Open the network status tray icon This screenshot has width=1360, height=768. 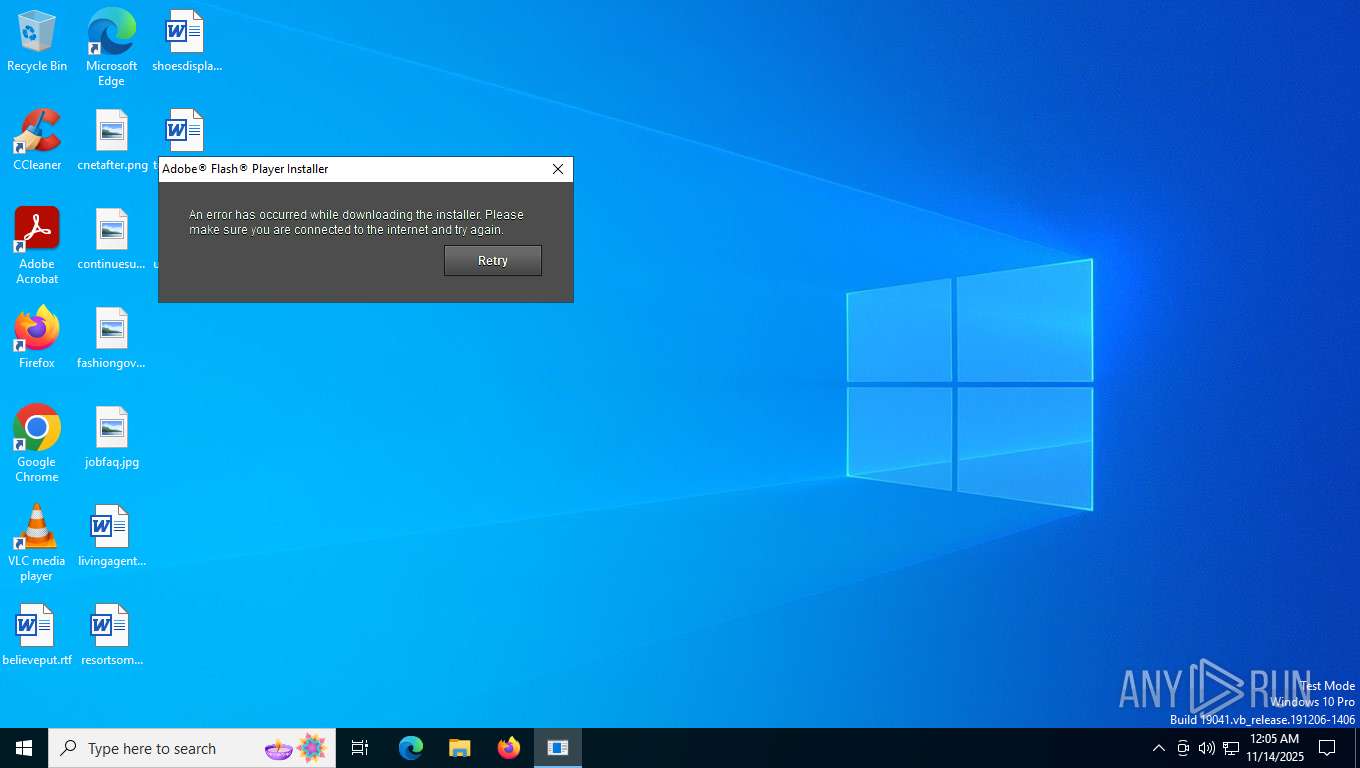1231,748
